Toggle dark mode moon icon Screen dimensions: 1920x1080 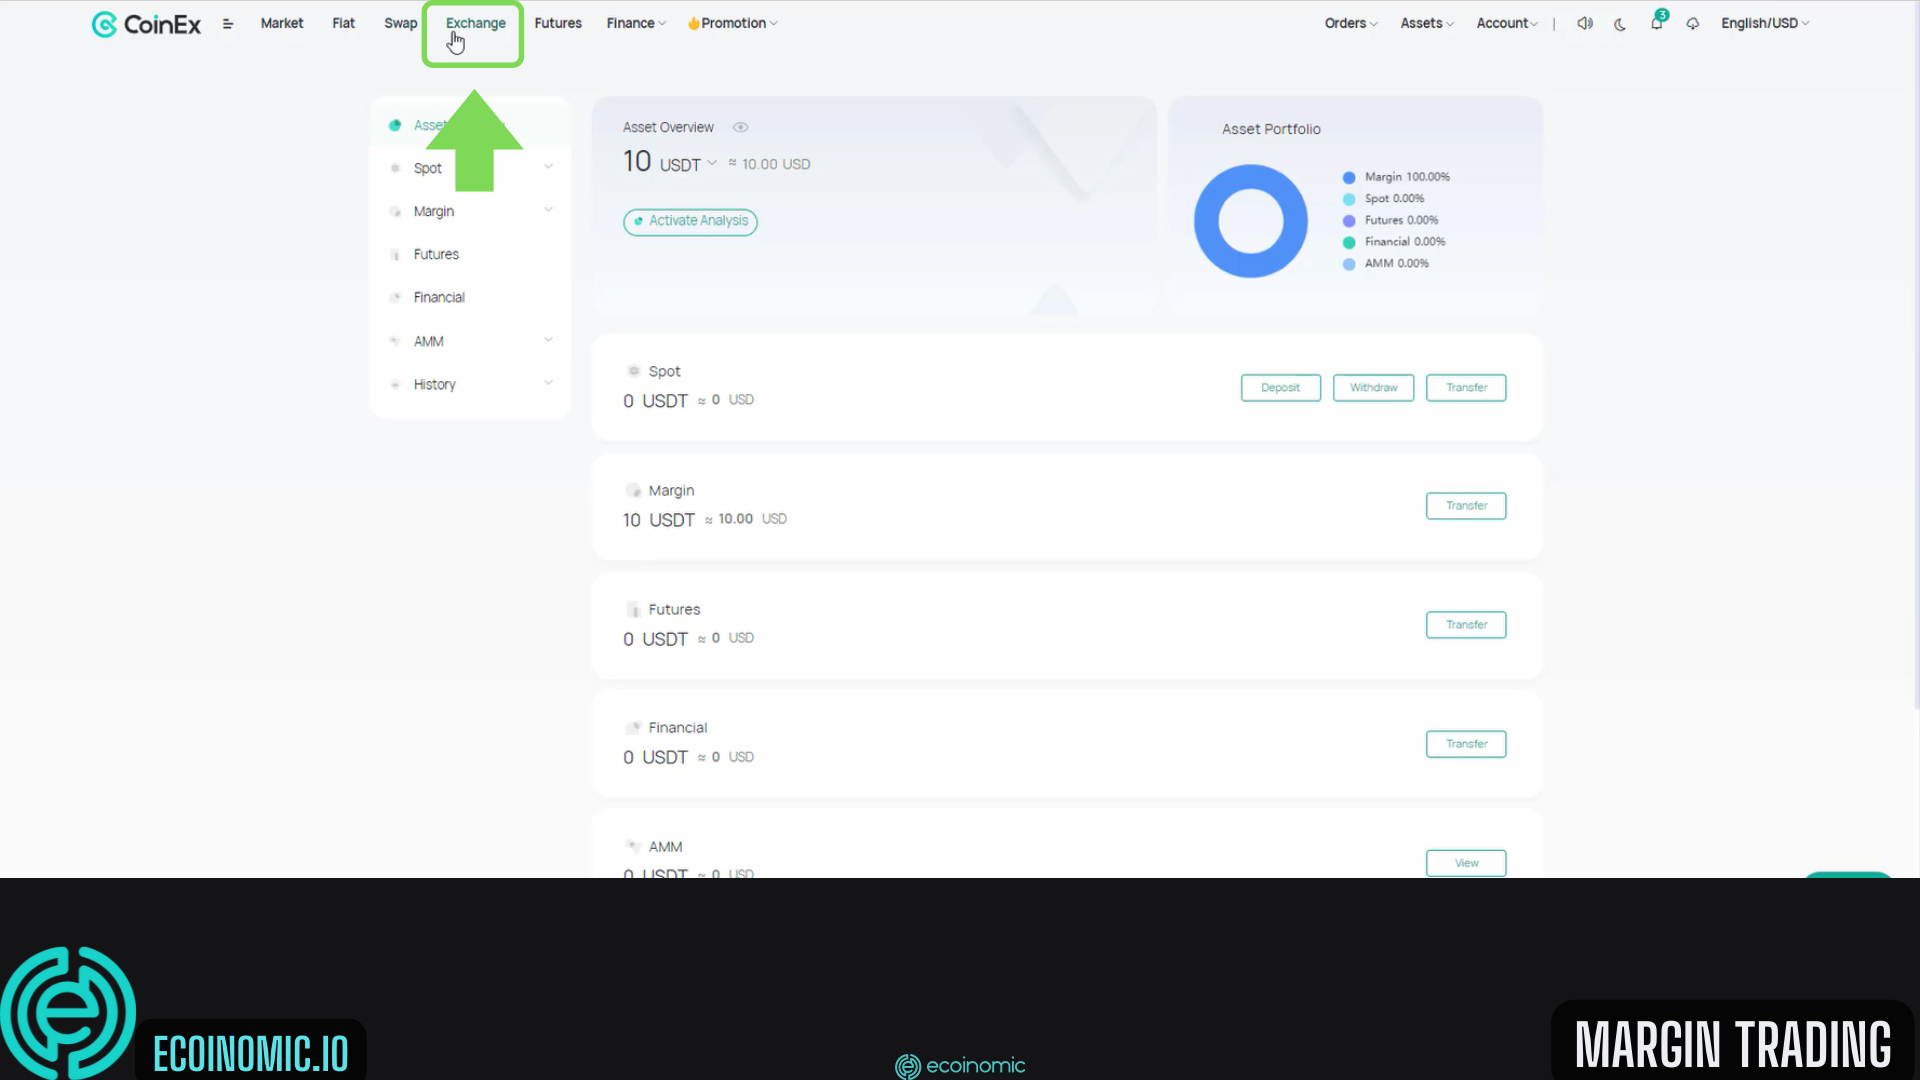1619,24
